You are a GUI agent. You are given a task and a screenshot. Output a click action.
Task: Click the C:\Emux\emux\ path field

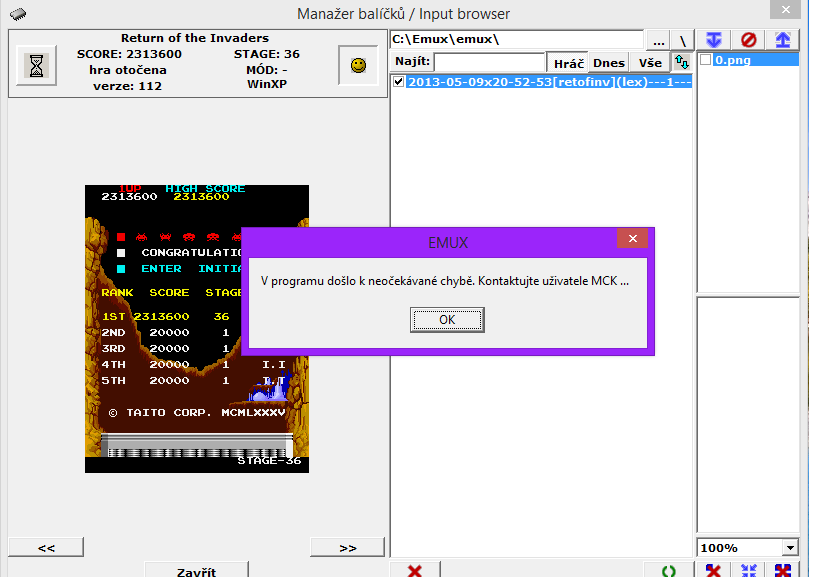point(517,40)
